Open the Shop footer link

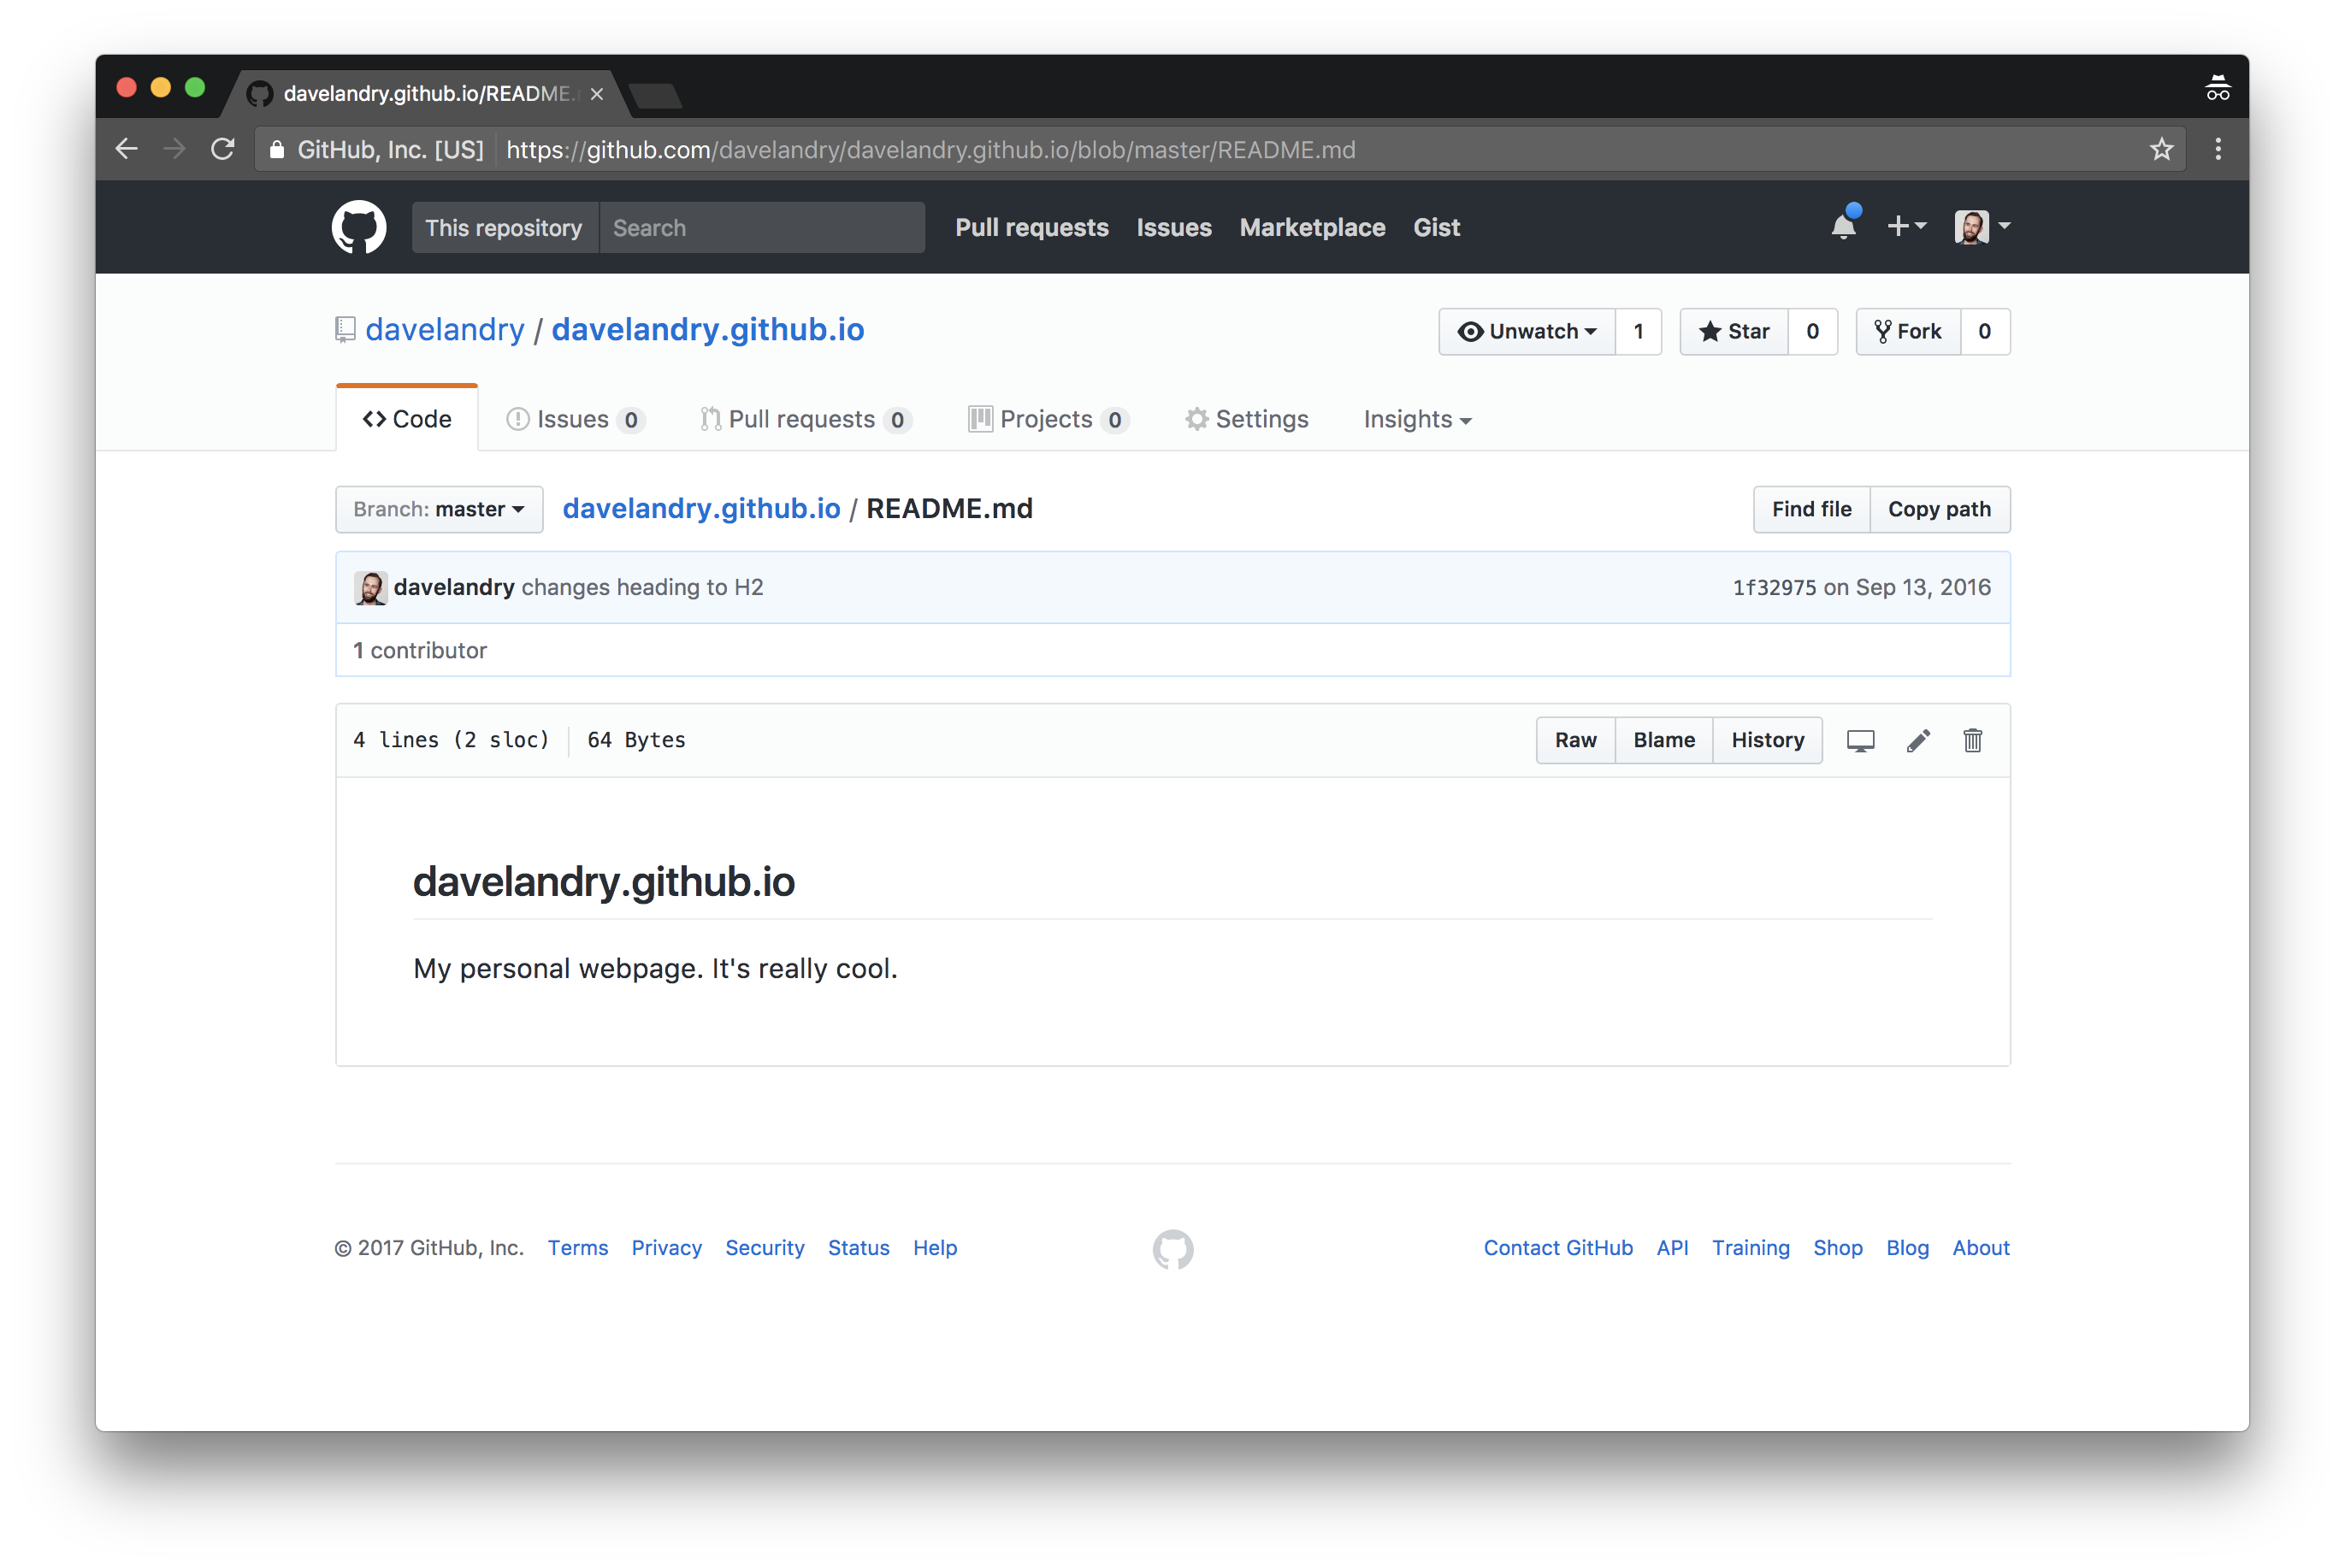[1838, 1248]
